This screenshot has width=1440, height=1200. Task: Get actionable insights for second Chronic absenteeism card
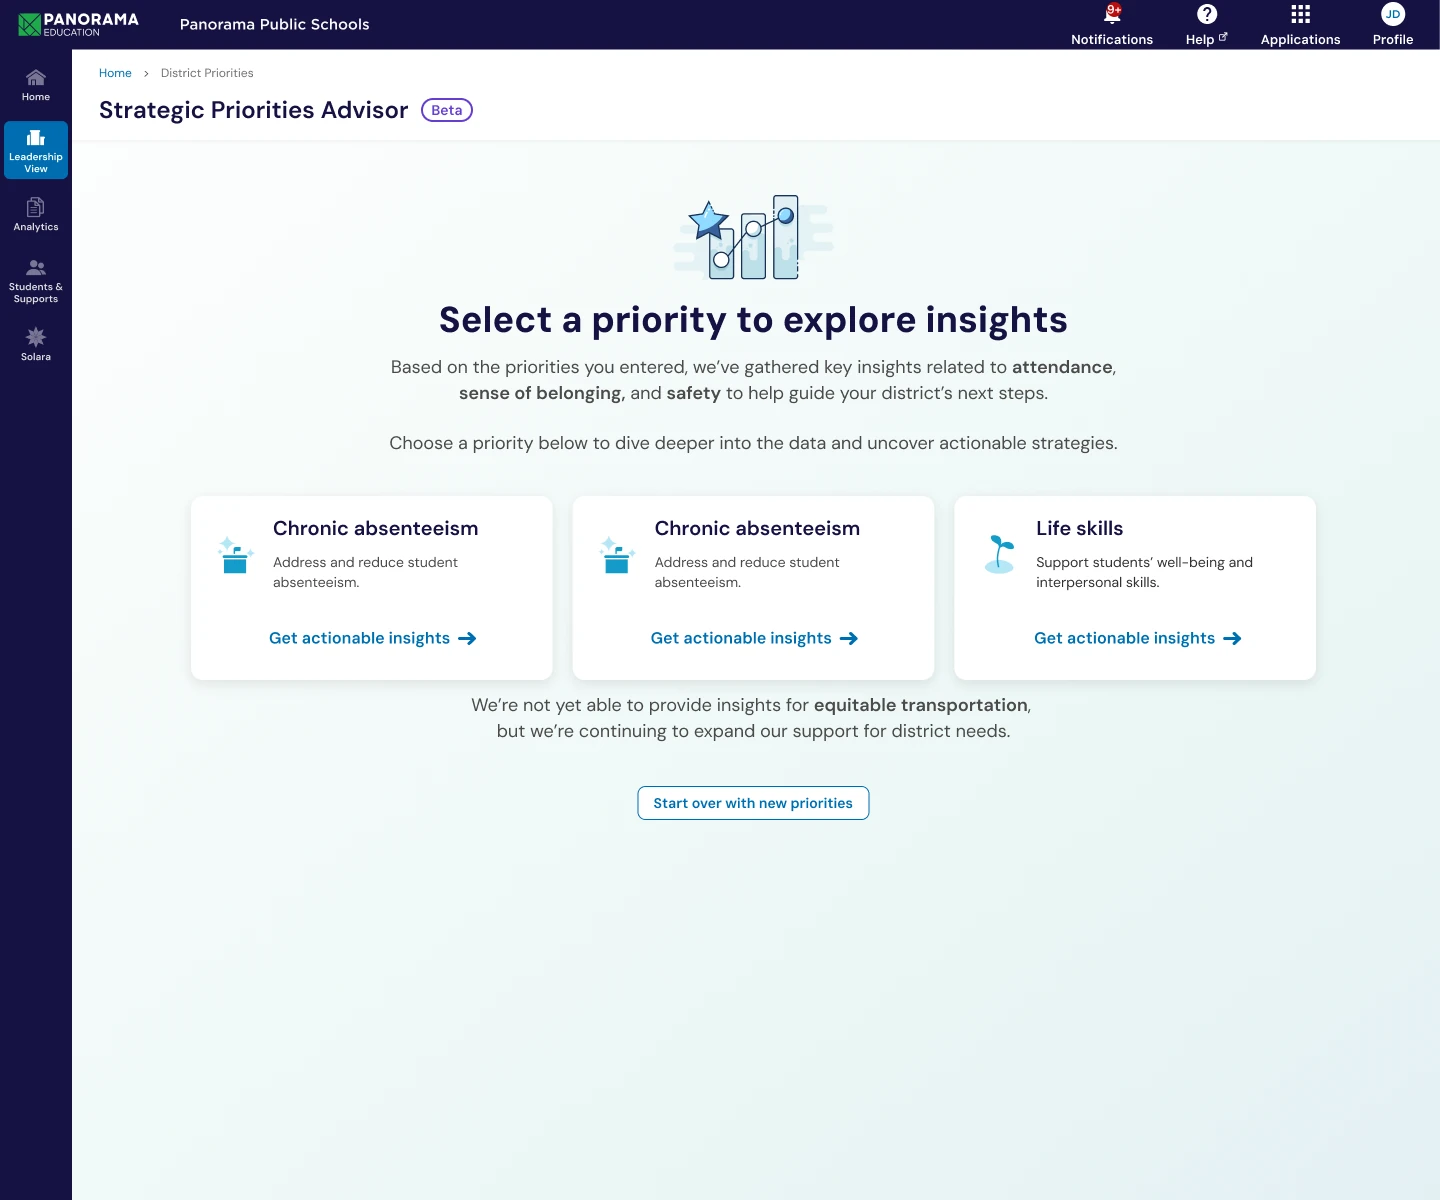point(754,638)
